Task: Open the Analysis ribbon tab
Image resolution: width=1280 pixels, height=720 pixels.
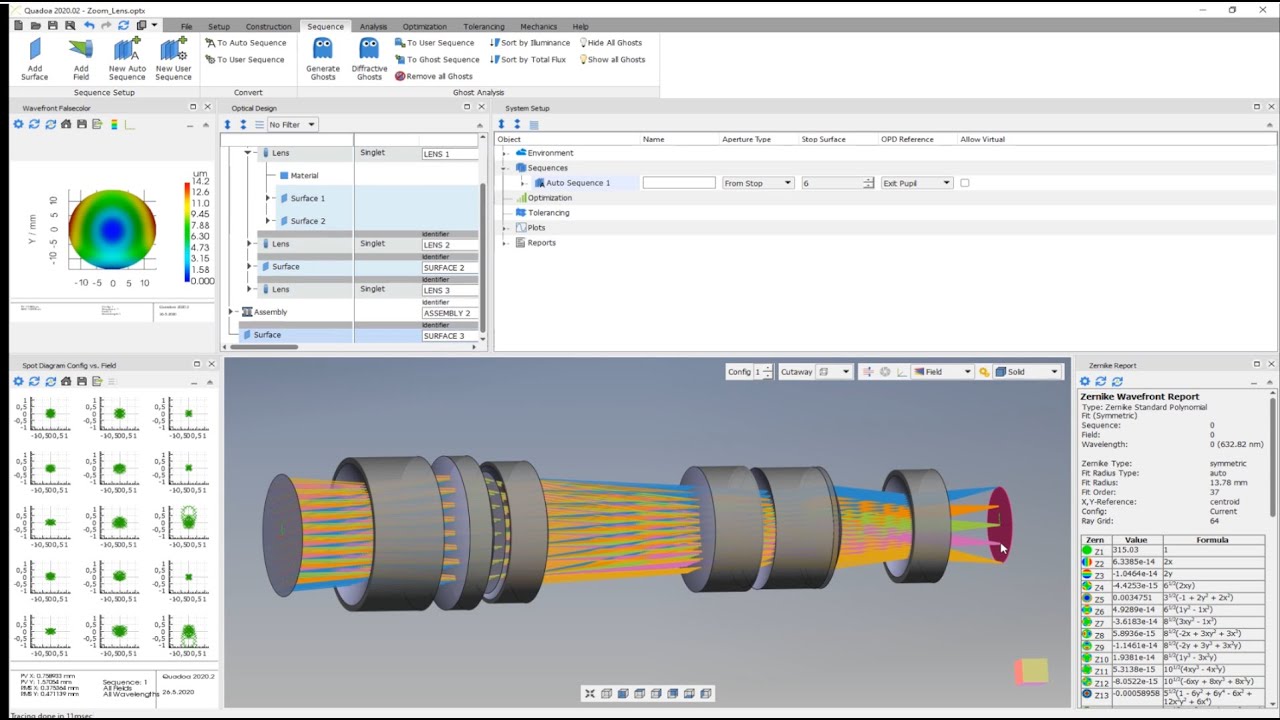Action: point(373,26)
